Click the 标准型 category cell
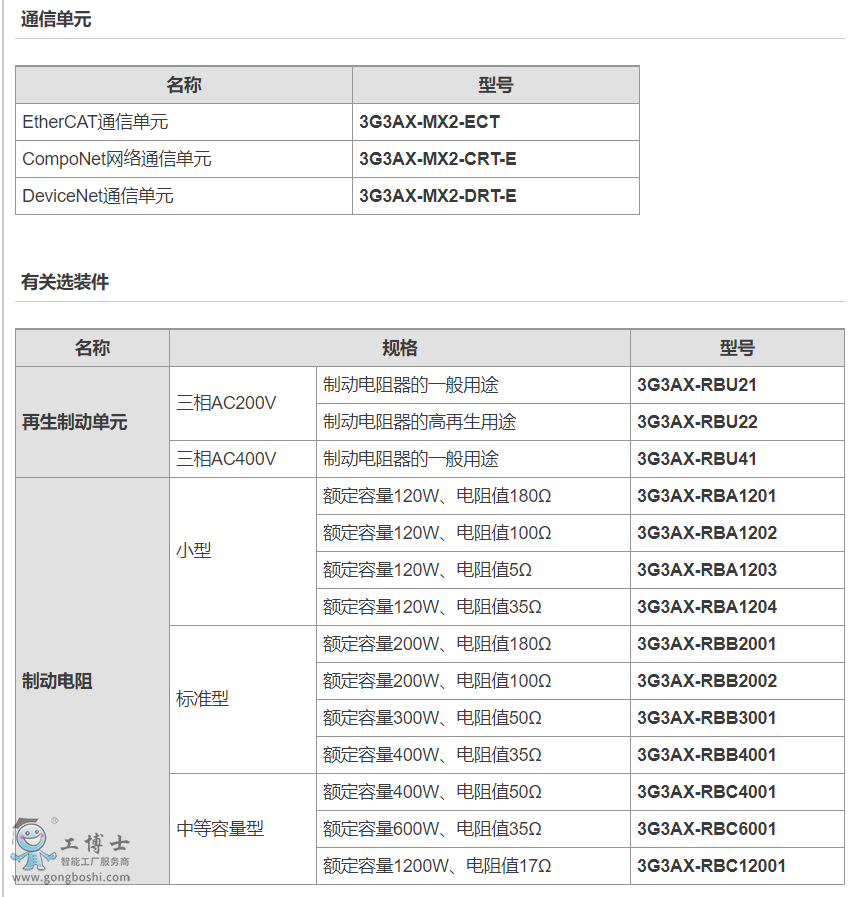850x897 pixels. pyautogui.click(x=243, y=699)
